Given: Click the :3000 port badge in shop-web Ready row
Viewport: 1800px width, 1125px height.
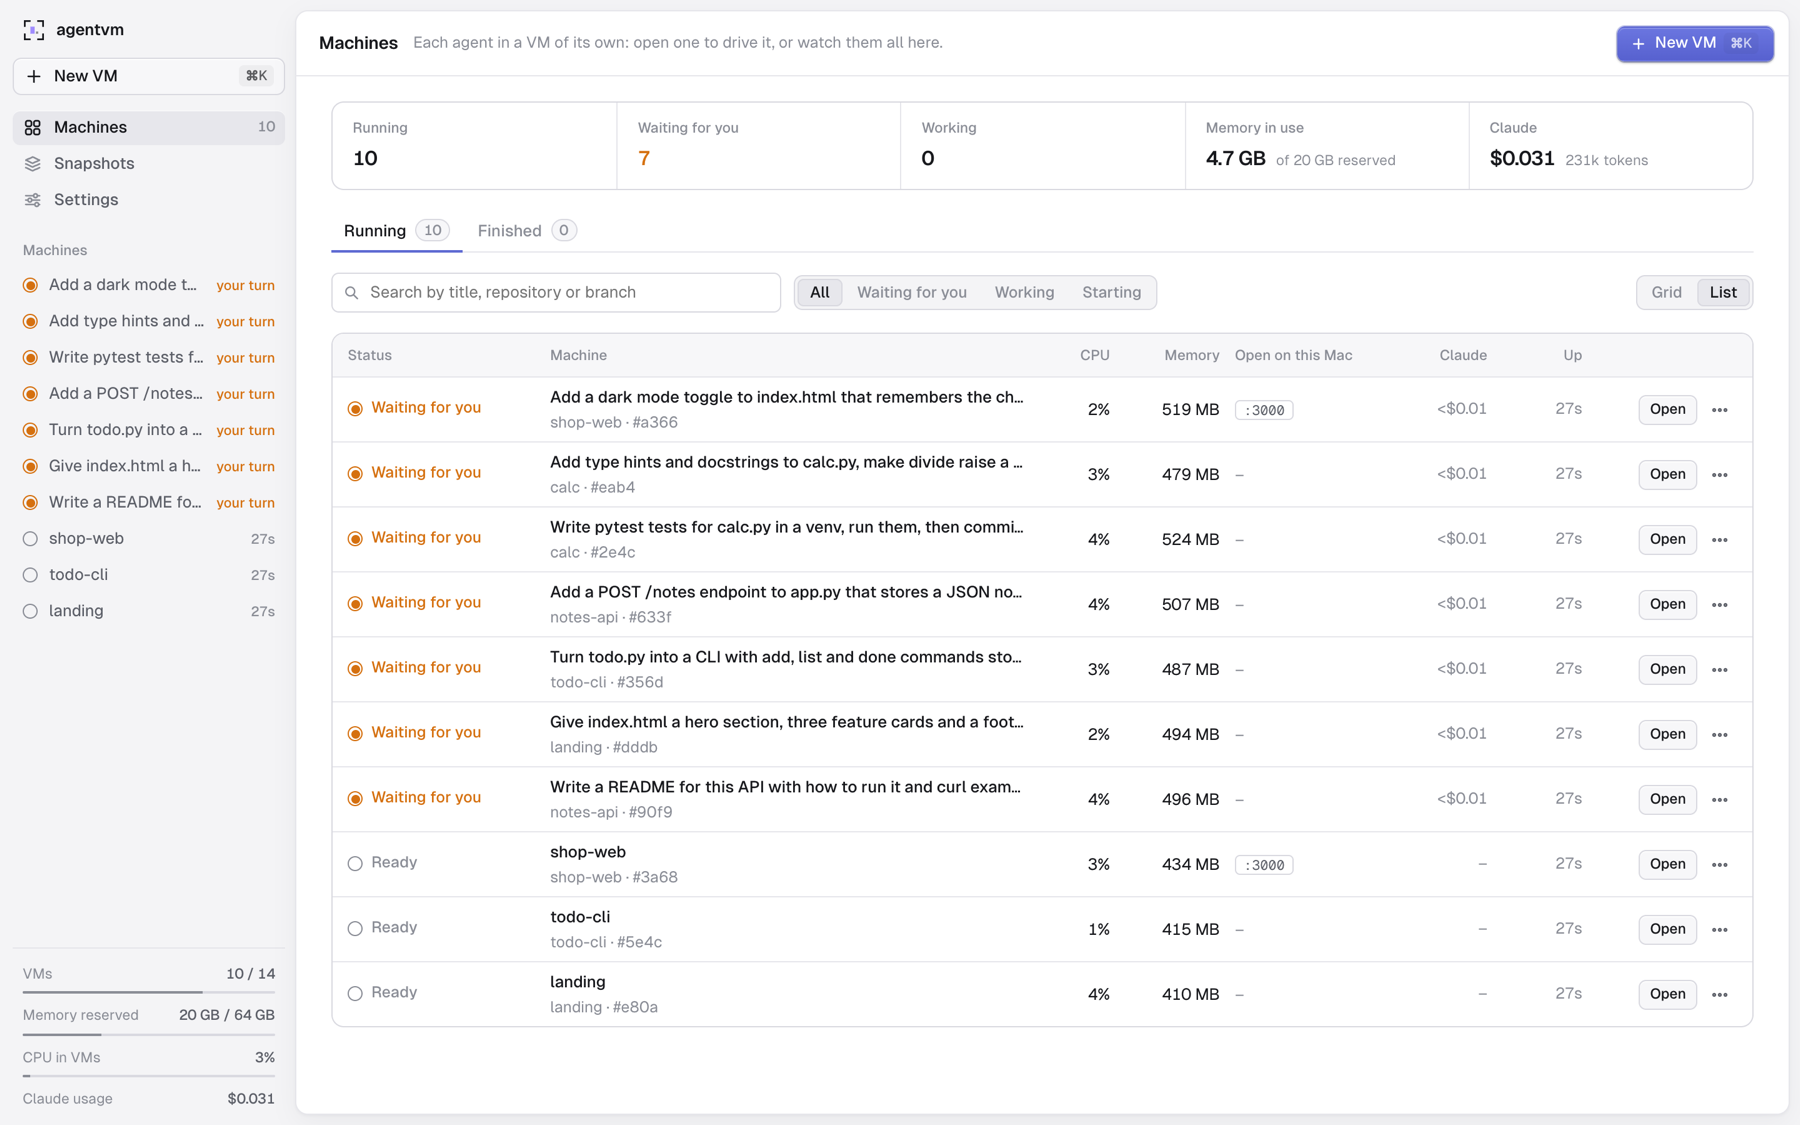Looking at the screenshot, I should pyautogui.click(x=1264, y=865).
